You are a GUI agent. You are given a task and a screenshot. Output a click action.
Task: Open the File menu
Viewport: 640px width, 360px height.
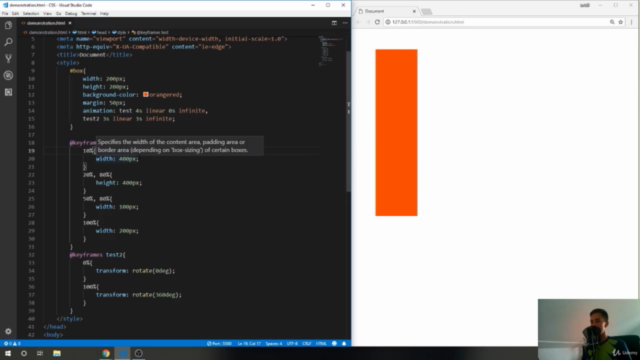point(5,13)
